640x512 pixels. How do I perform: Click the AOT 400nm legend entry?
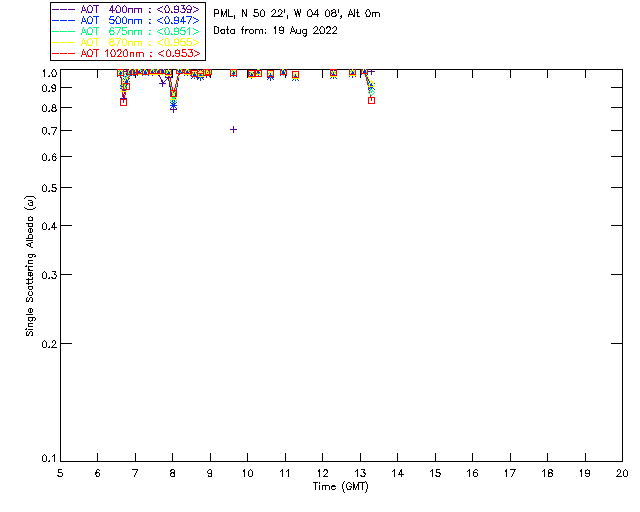coord(126,9)
